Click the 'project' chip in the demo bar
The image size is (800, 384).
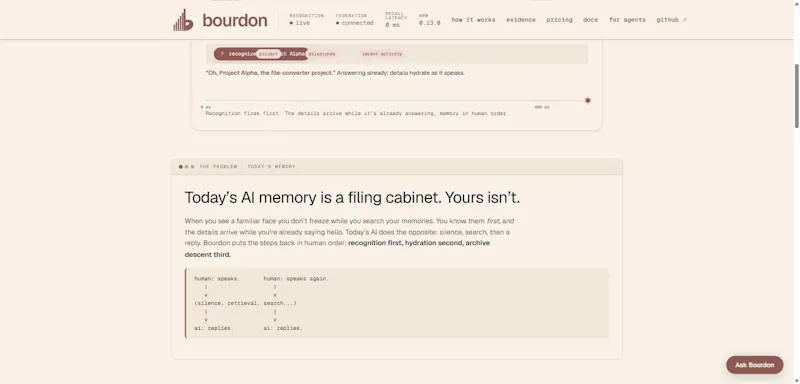point(268,54)
